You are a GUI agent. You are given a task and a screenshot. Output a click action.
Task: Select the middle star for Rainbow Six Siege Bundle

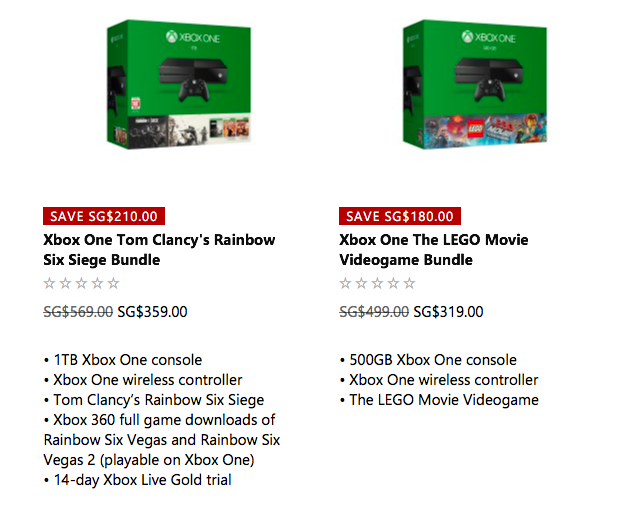point(82,284)
